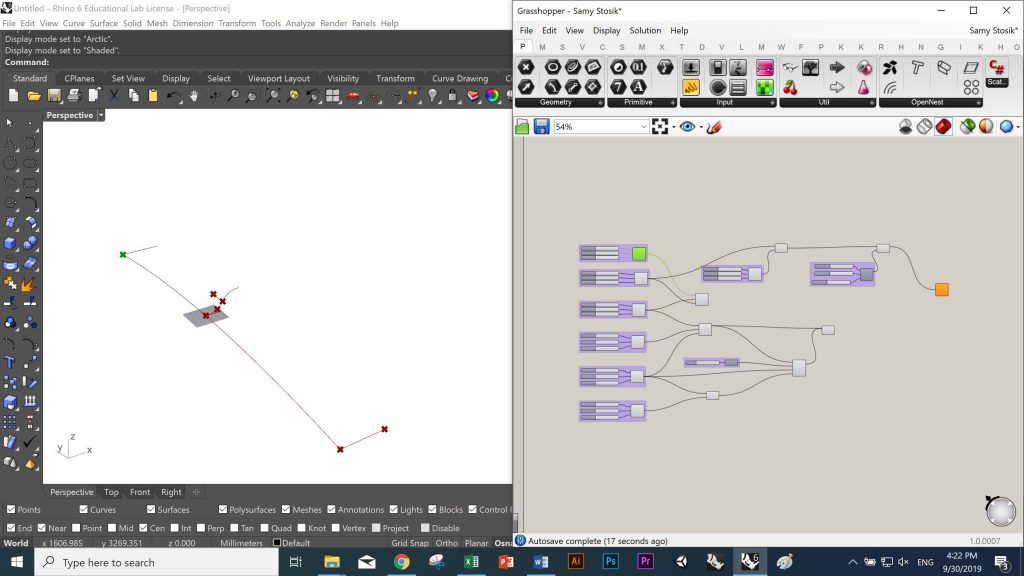1024x576 pixels.
Task: Switch to the Curve Drawing toolbar tab
Action: pyautogui.click(x=459, y=78)
